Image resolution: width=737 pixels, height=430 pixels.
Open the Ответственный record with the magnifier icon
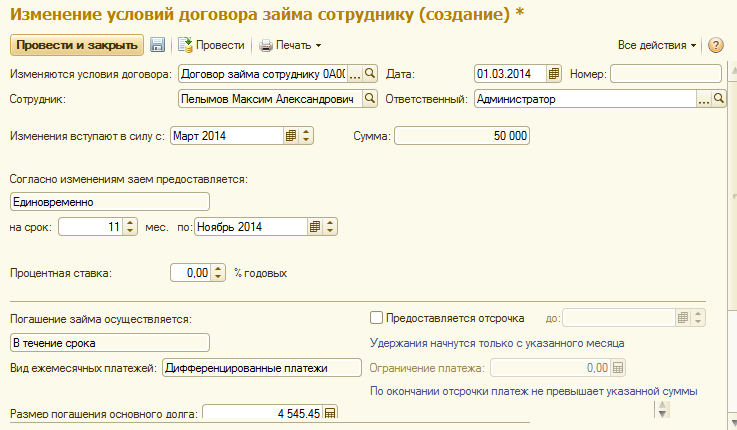tap(718, 99)
